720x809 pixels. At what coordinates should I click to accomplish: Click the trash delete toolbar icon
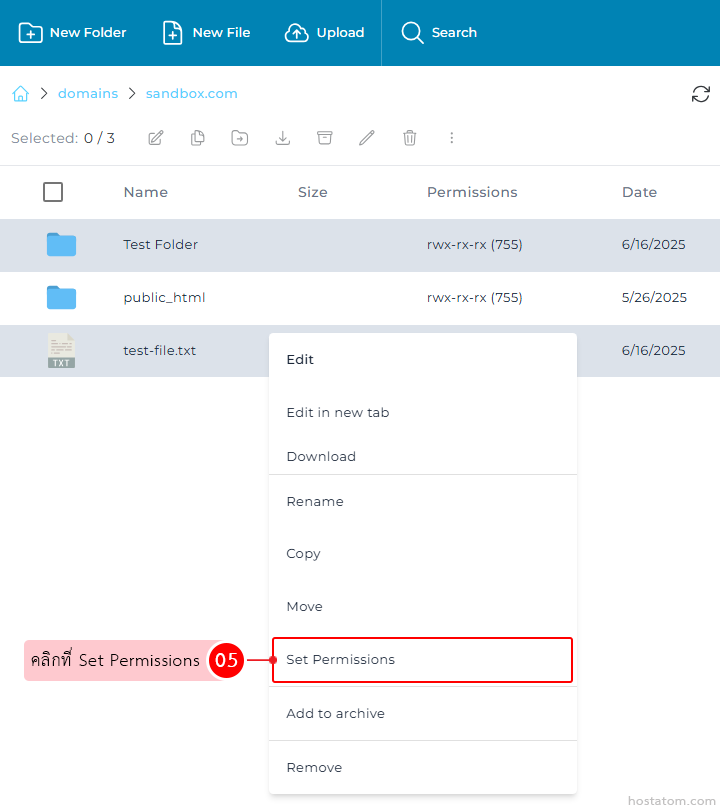[409, 138]
